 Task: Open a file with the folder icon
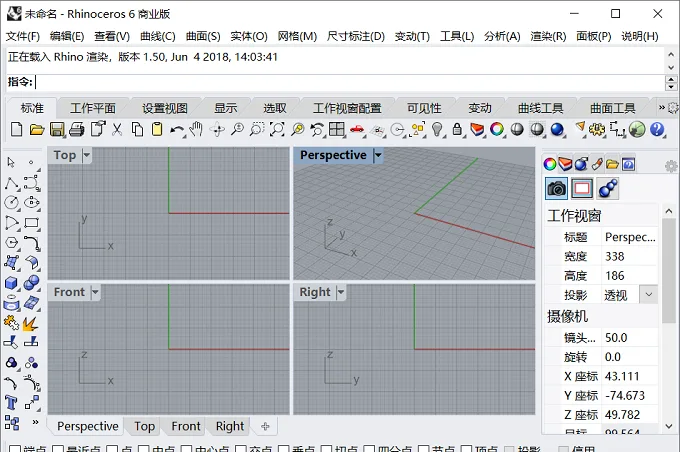(37, 129)
